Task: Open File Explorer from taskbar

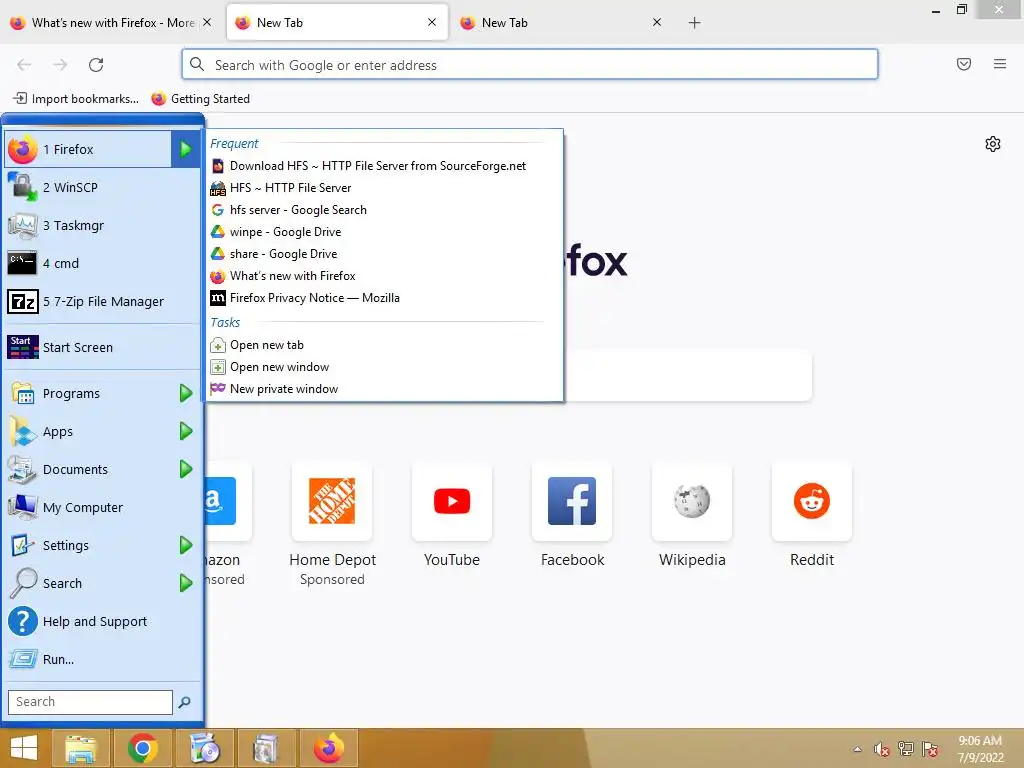Action: pyautogui.click(x=80, y=748)
